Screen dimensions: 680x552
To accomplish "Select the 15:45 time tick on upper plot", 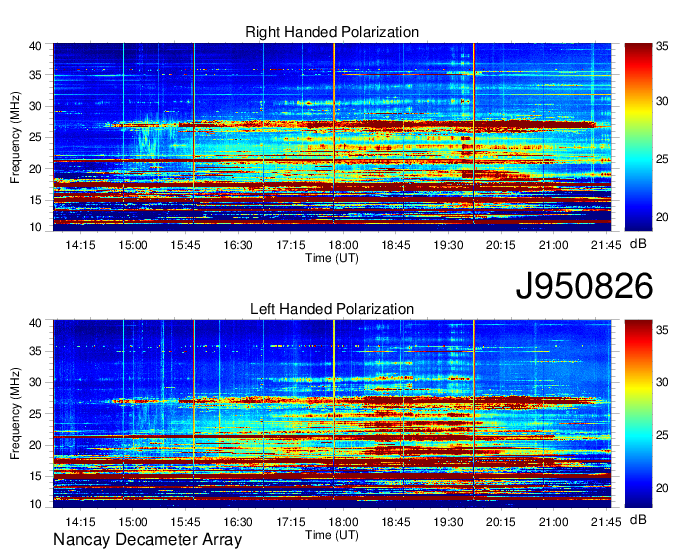I will coord(185,245).
